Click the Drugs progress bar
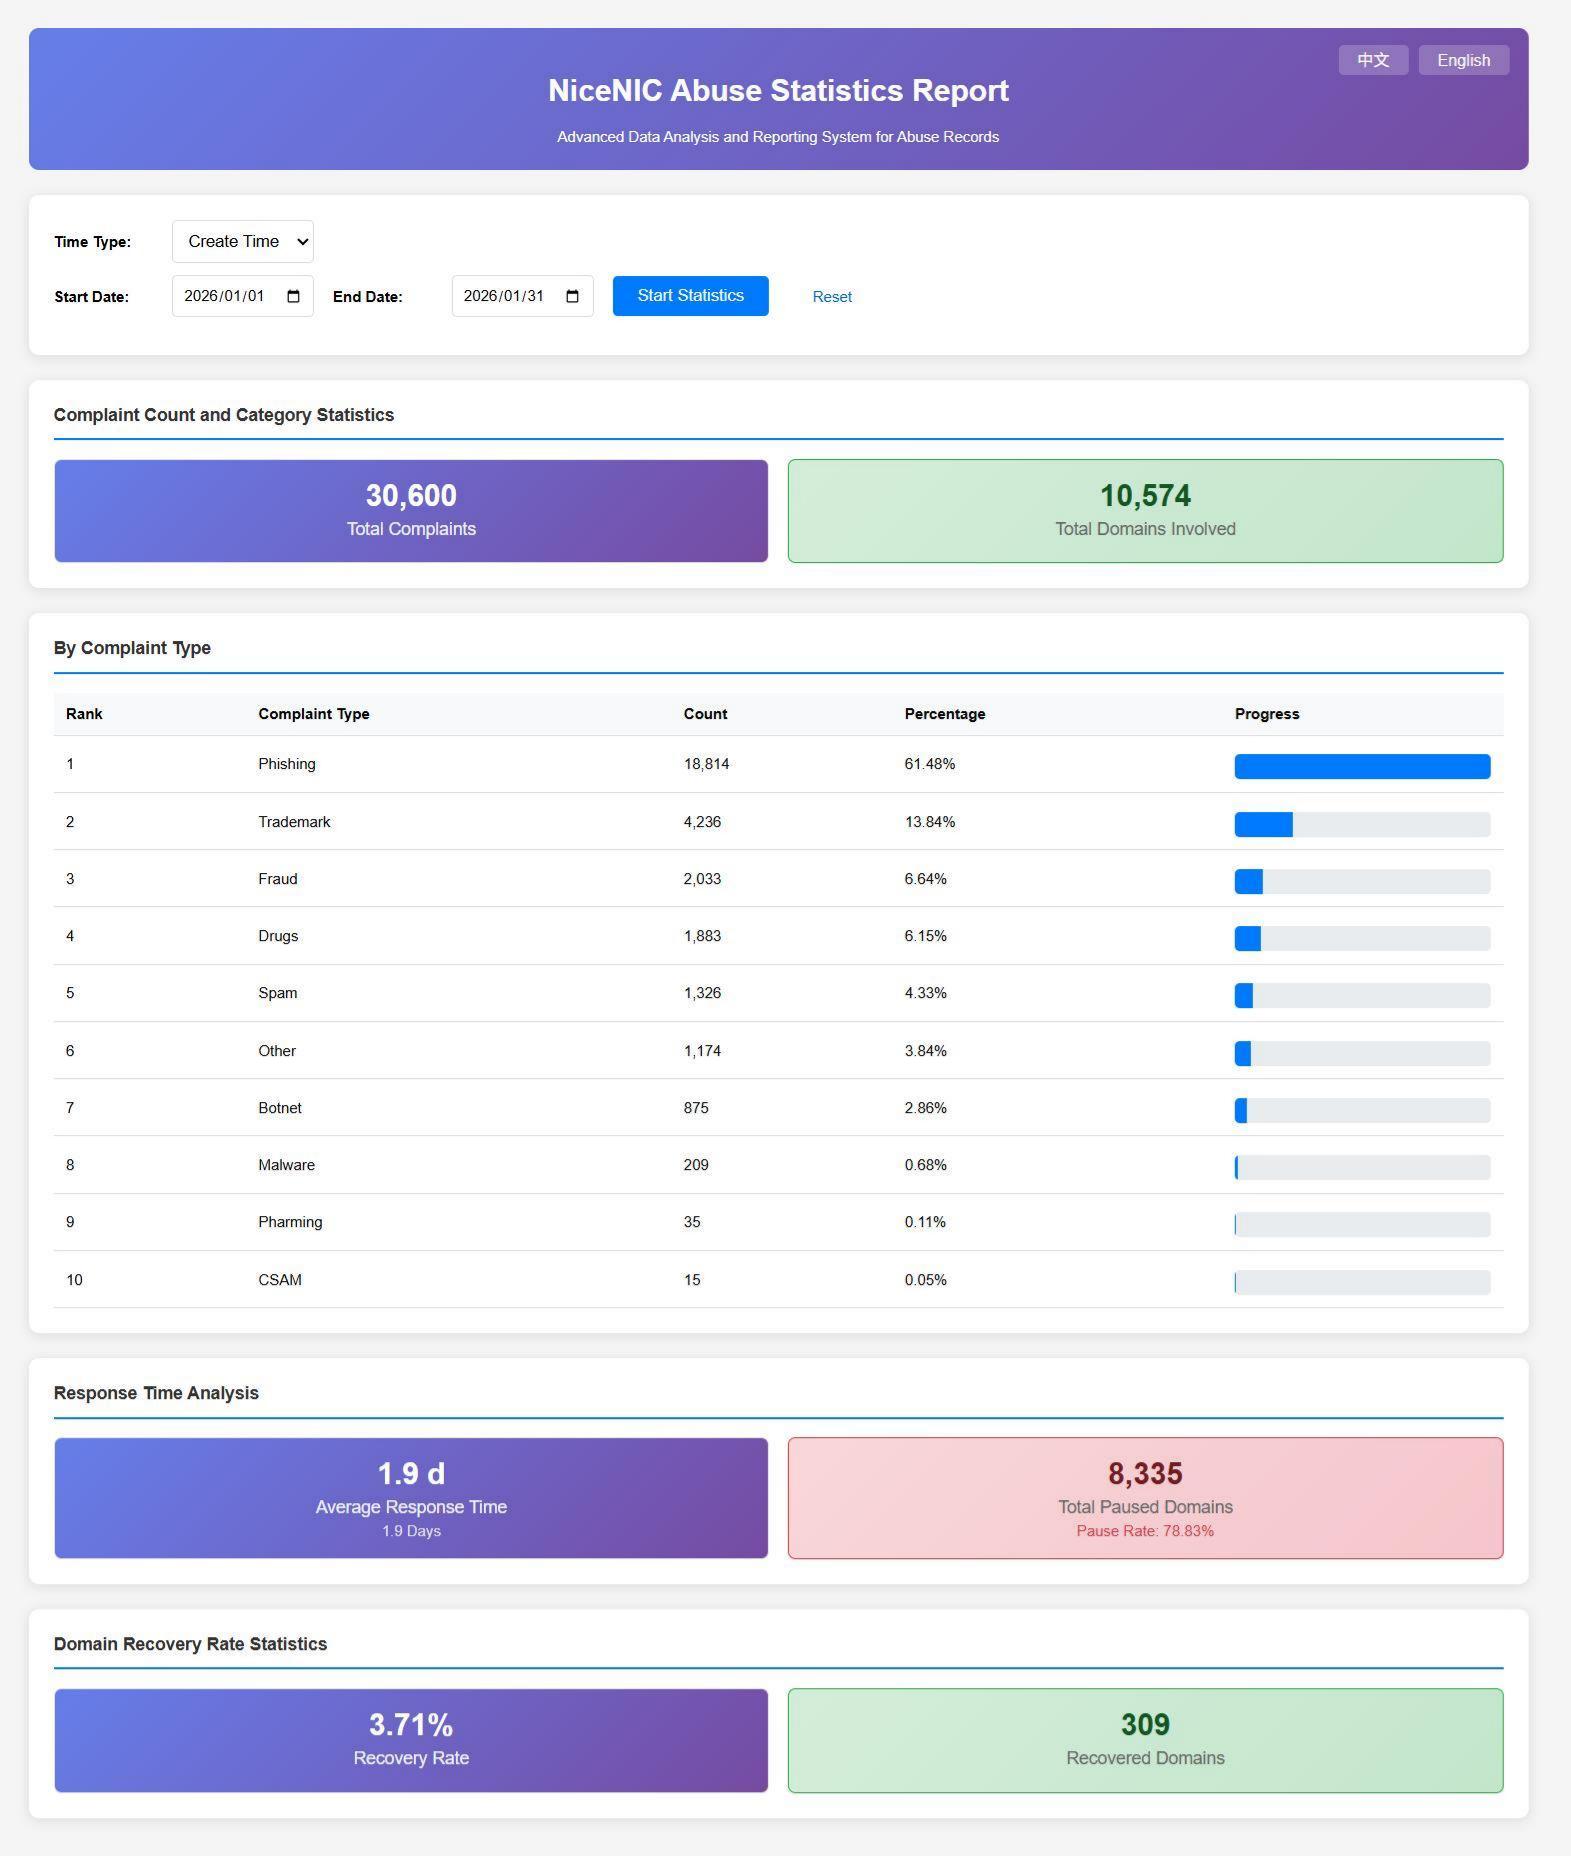Image resolution: width=1571 pixels, height=1856 pixels. click(x=1362, y=938)
